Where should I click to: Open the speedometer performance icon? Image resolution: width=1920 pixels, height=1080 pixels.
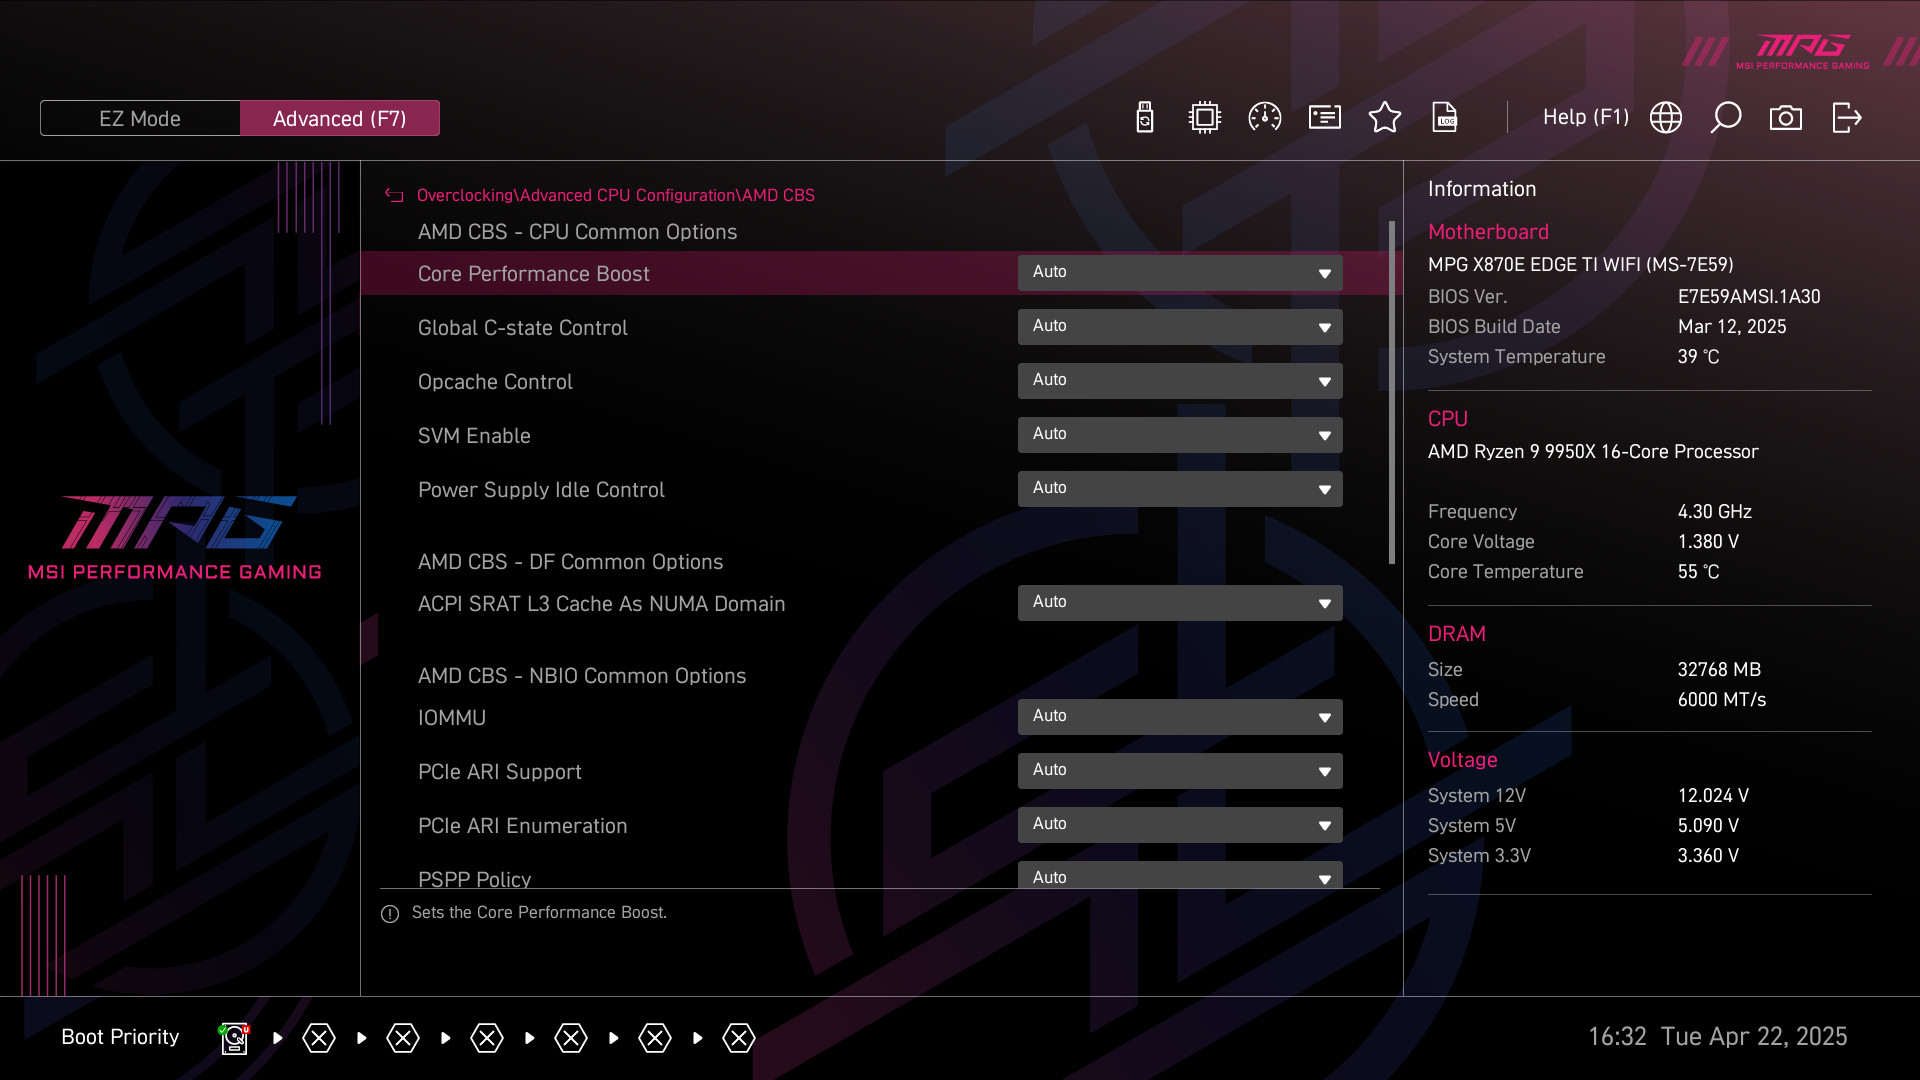[x=1265, y=118]
